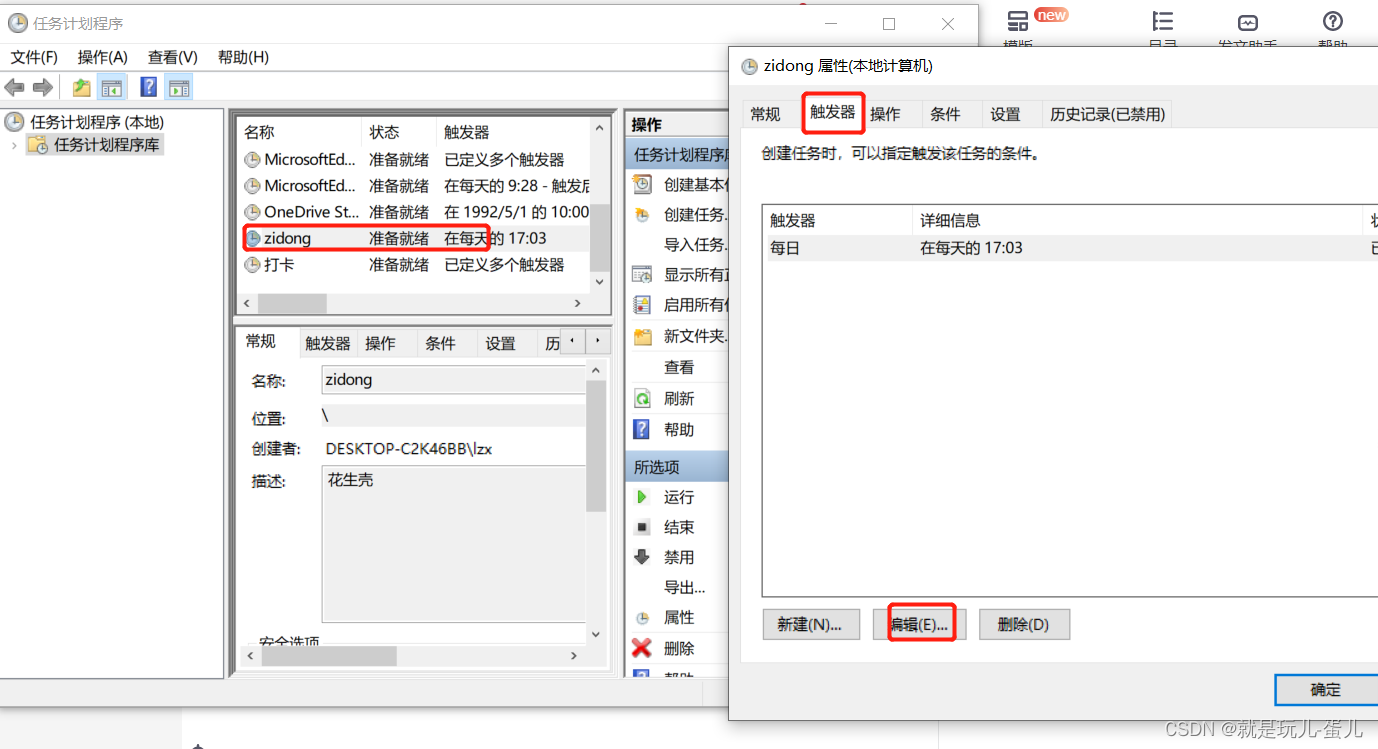Click the 显示所有正在运行 tasks icon

point(643,275)
